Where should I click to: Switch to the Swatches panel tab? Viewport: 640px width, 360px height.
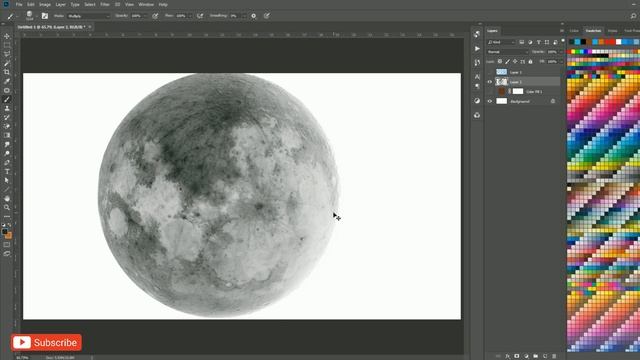click(593, 31)
